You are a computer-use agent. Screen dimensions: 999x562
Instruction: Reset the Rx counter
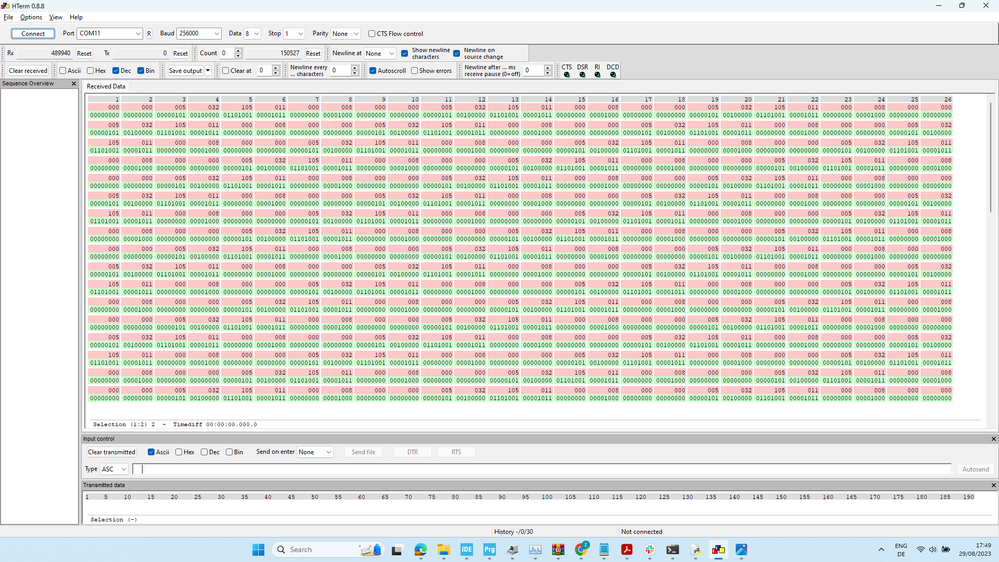click(x=84, y=54)
